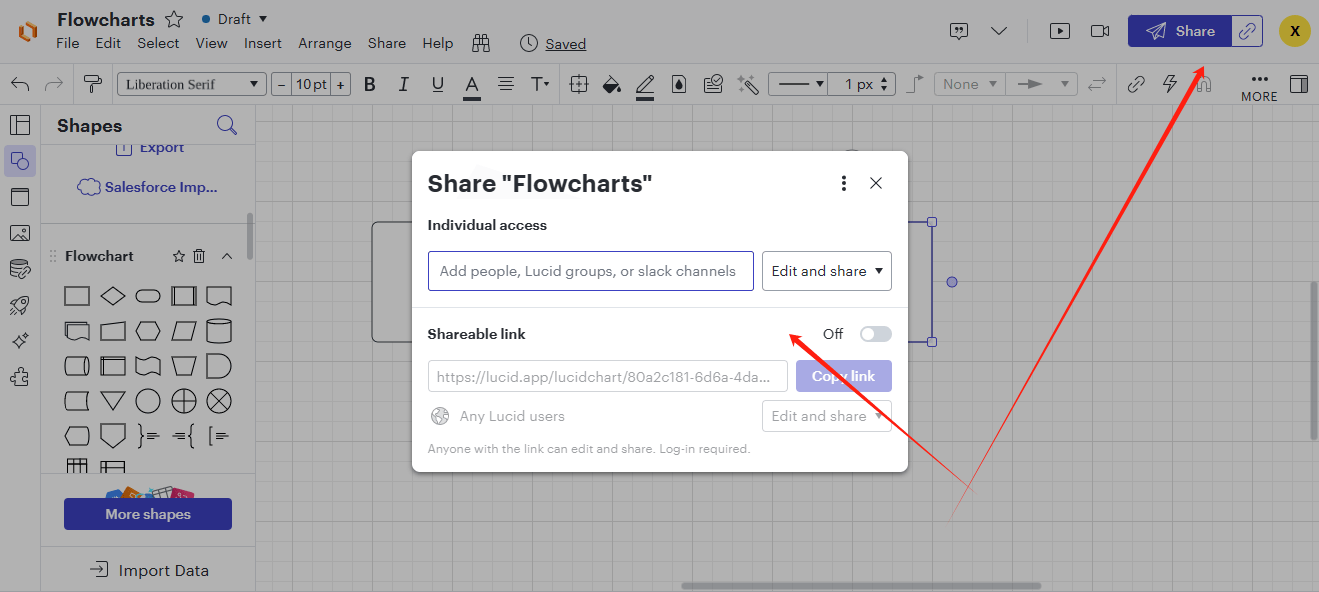
Task: Open the Insert menu
Action: pyautogui.click(x=262, y=43)
